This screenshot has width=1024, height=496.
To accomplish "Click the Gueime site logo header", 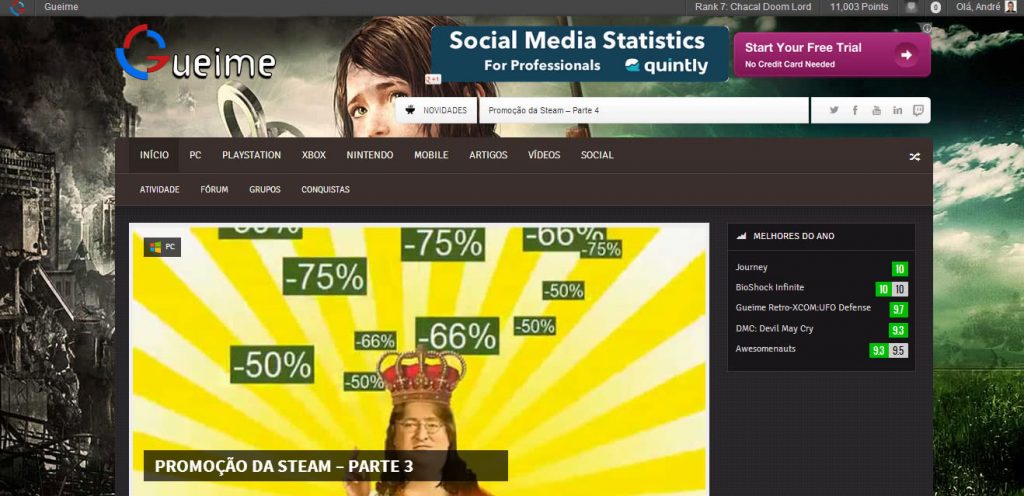I will [x=195, y=54].
